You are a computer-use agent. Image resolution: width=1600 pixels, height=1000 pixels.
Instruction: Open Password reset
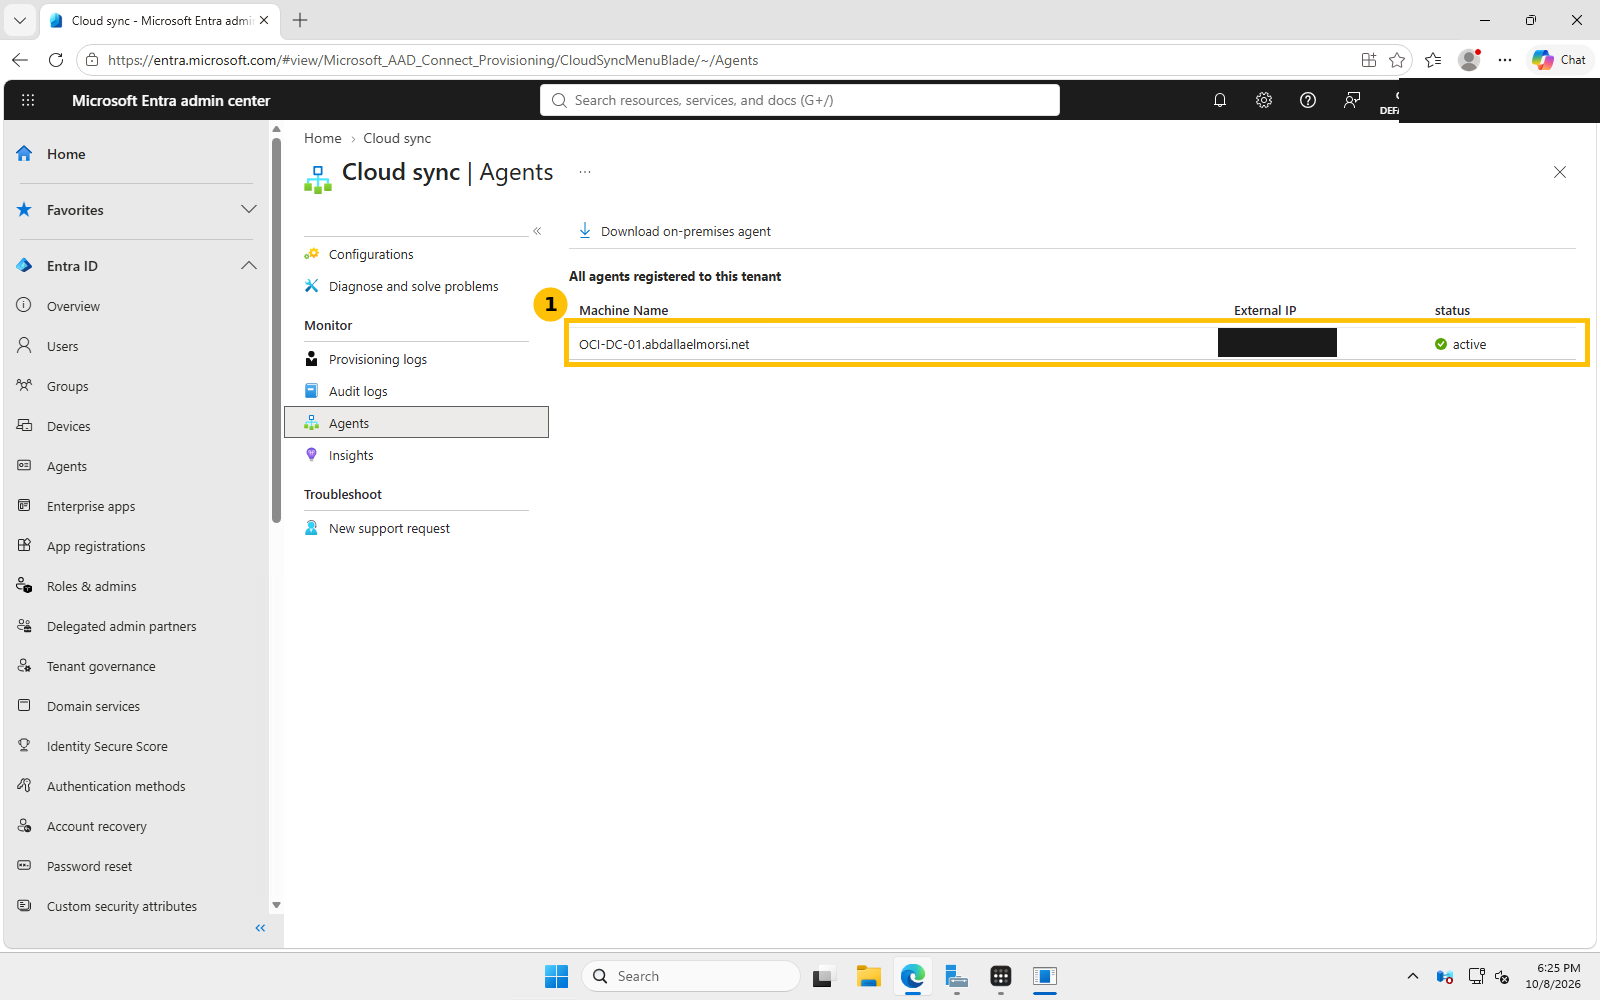click(89, 866)
